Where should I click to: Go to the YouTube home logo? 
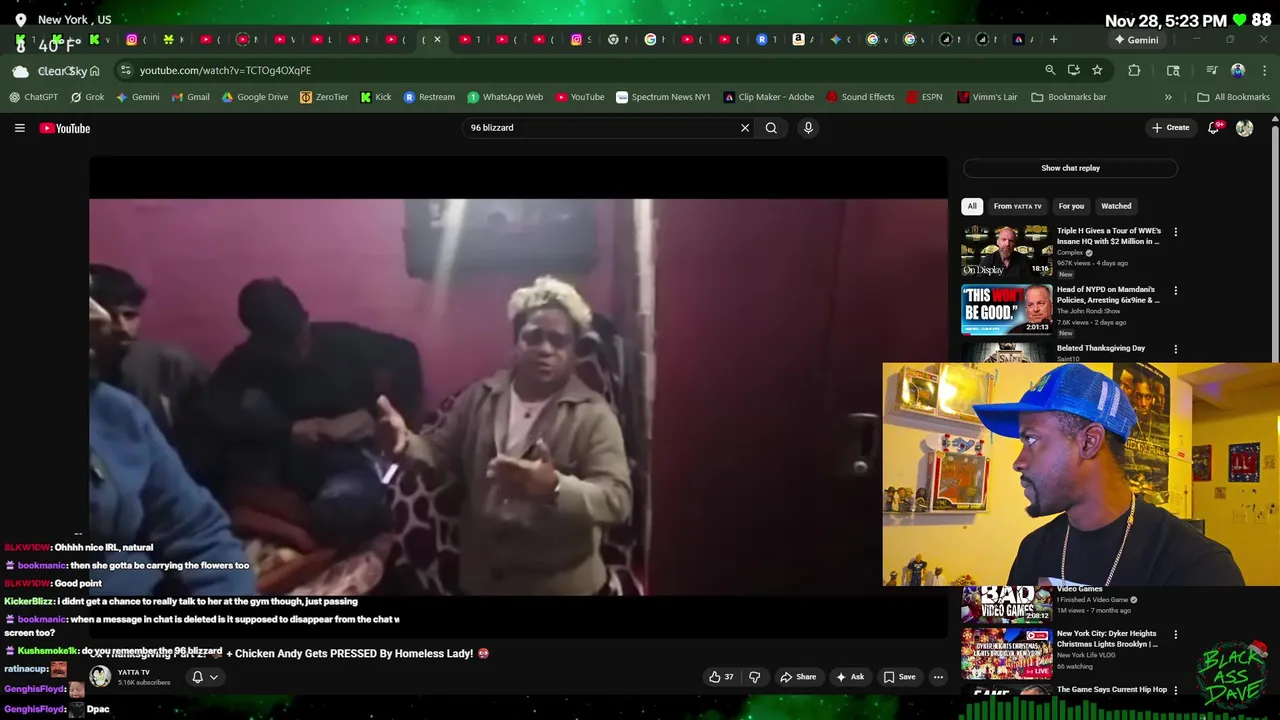(65, 128)
